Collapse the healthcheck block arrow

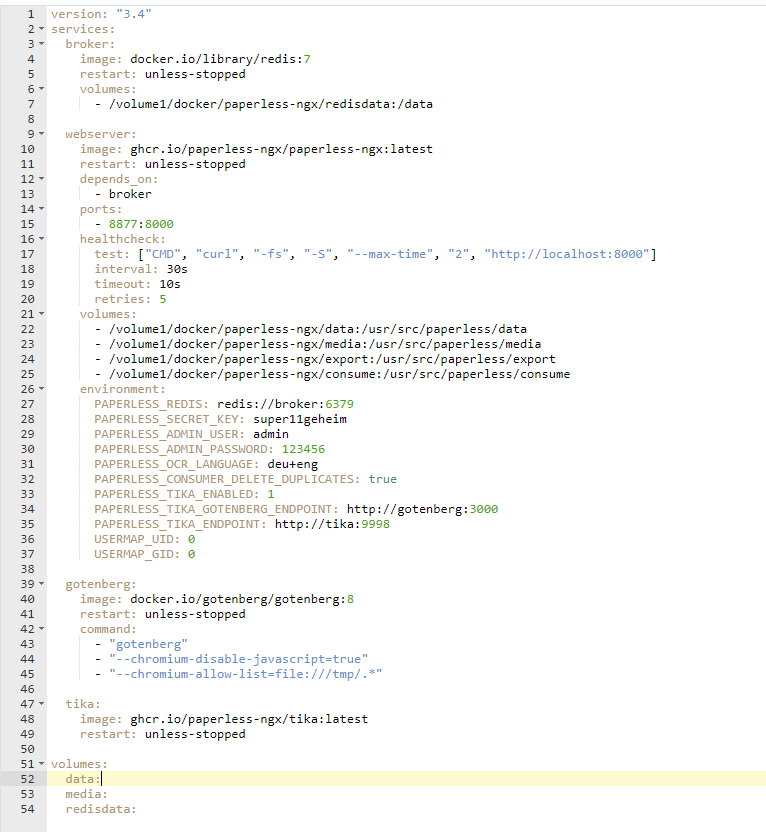click(x=41, y=239)
